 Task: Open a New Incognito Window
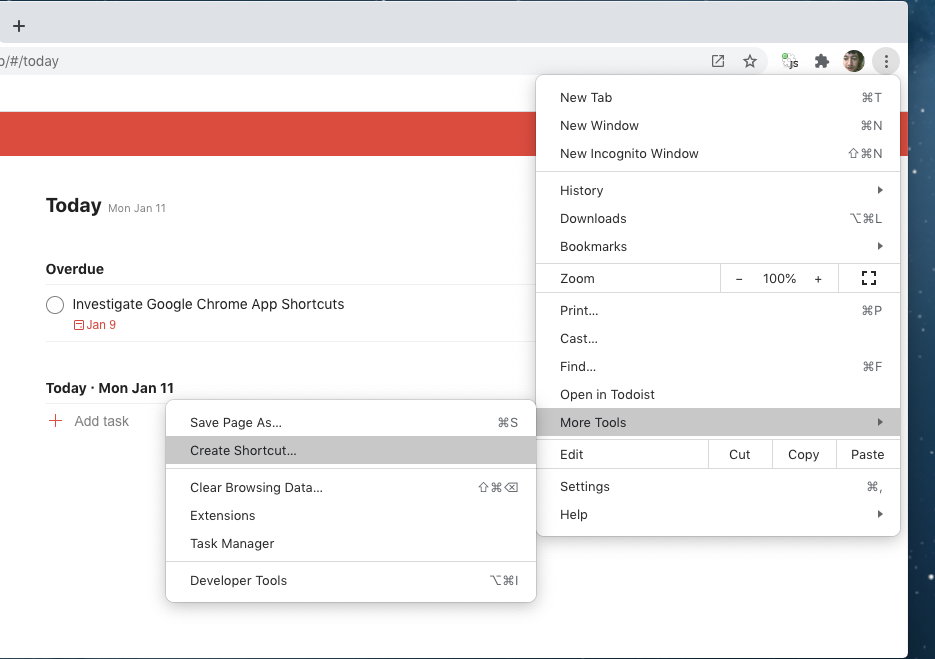[718, 153]
